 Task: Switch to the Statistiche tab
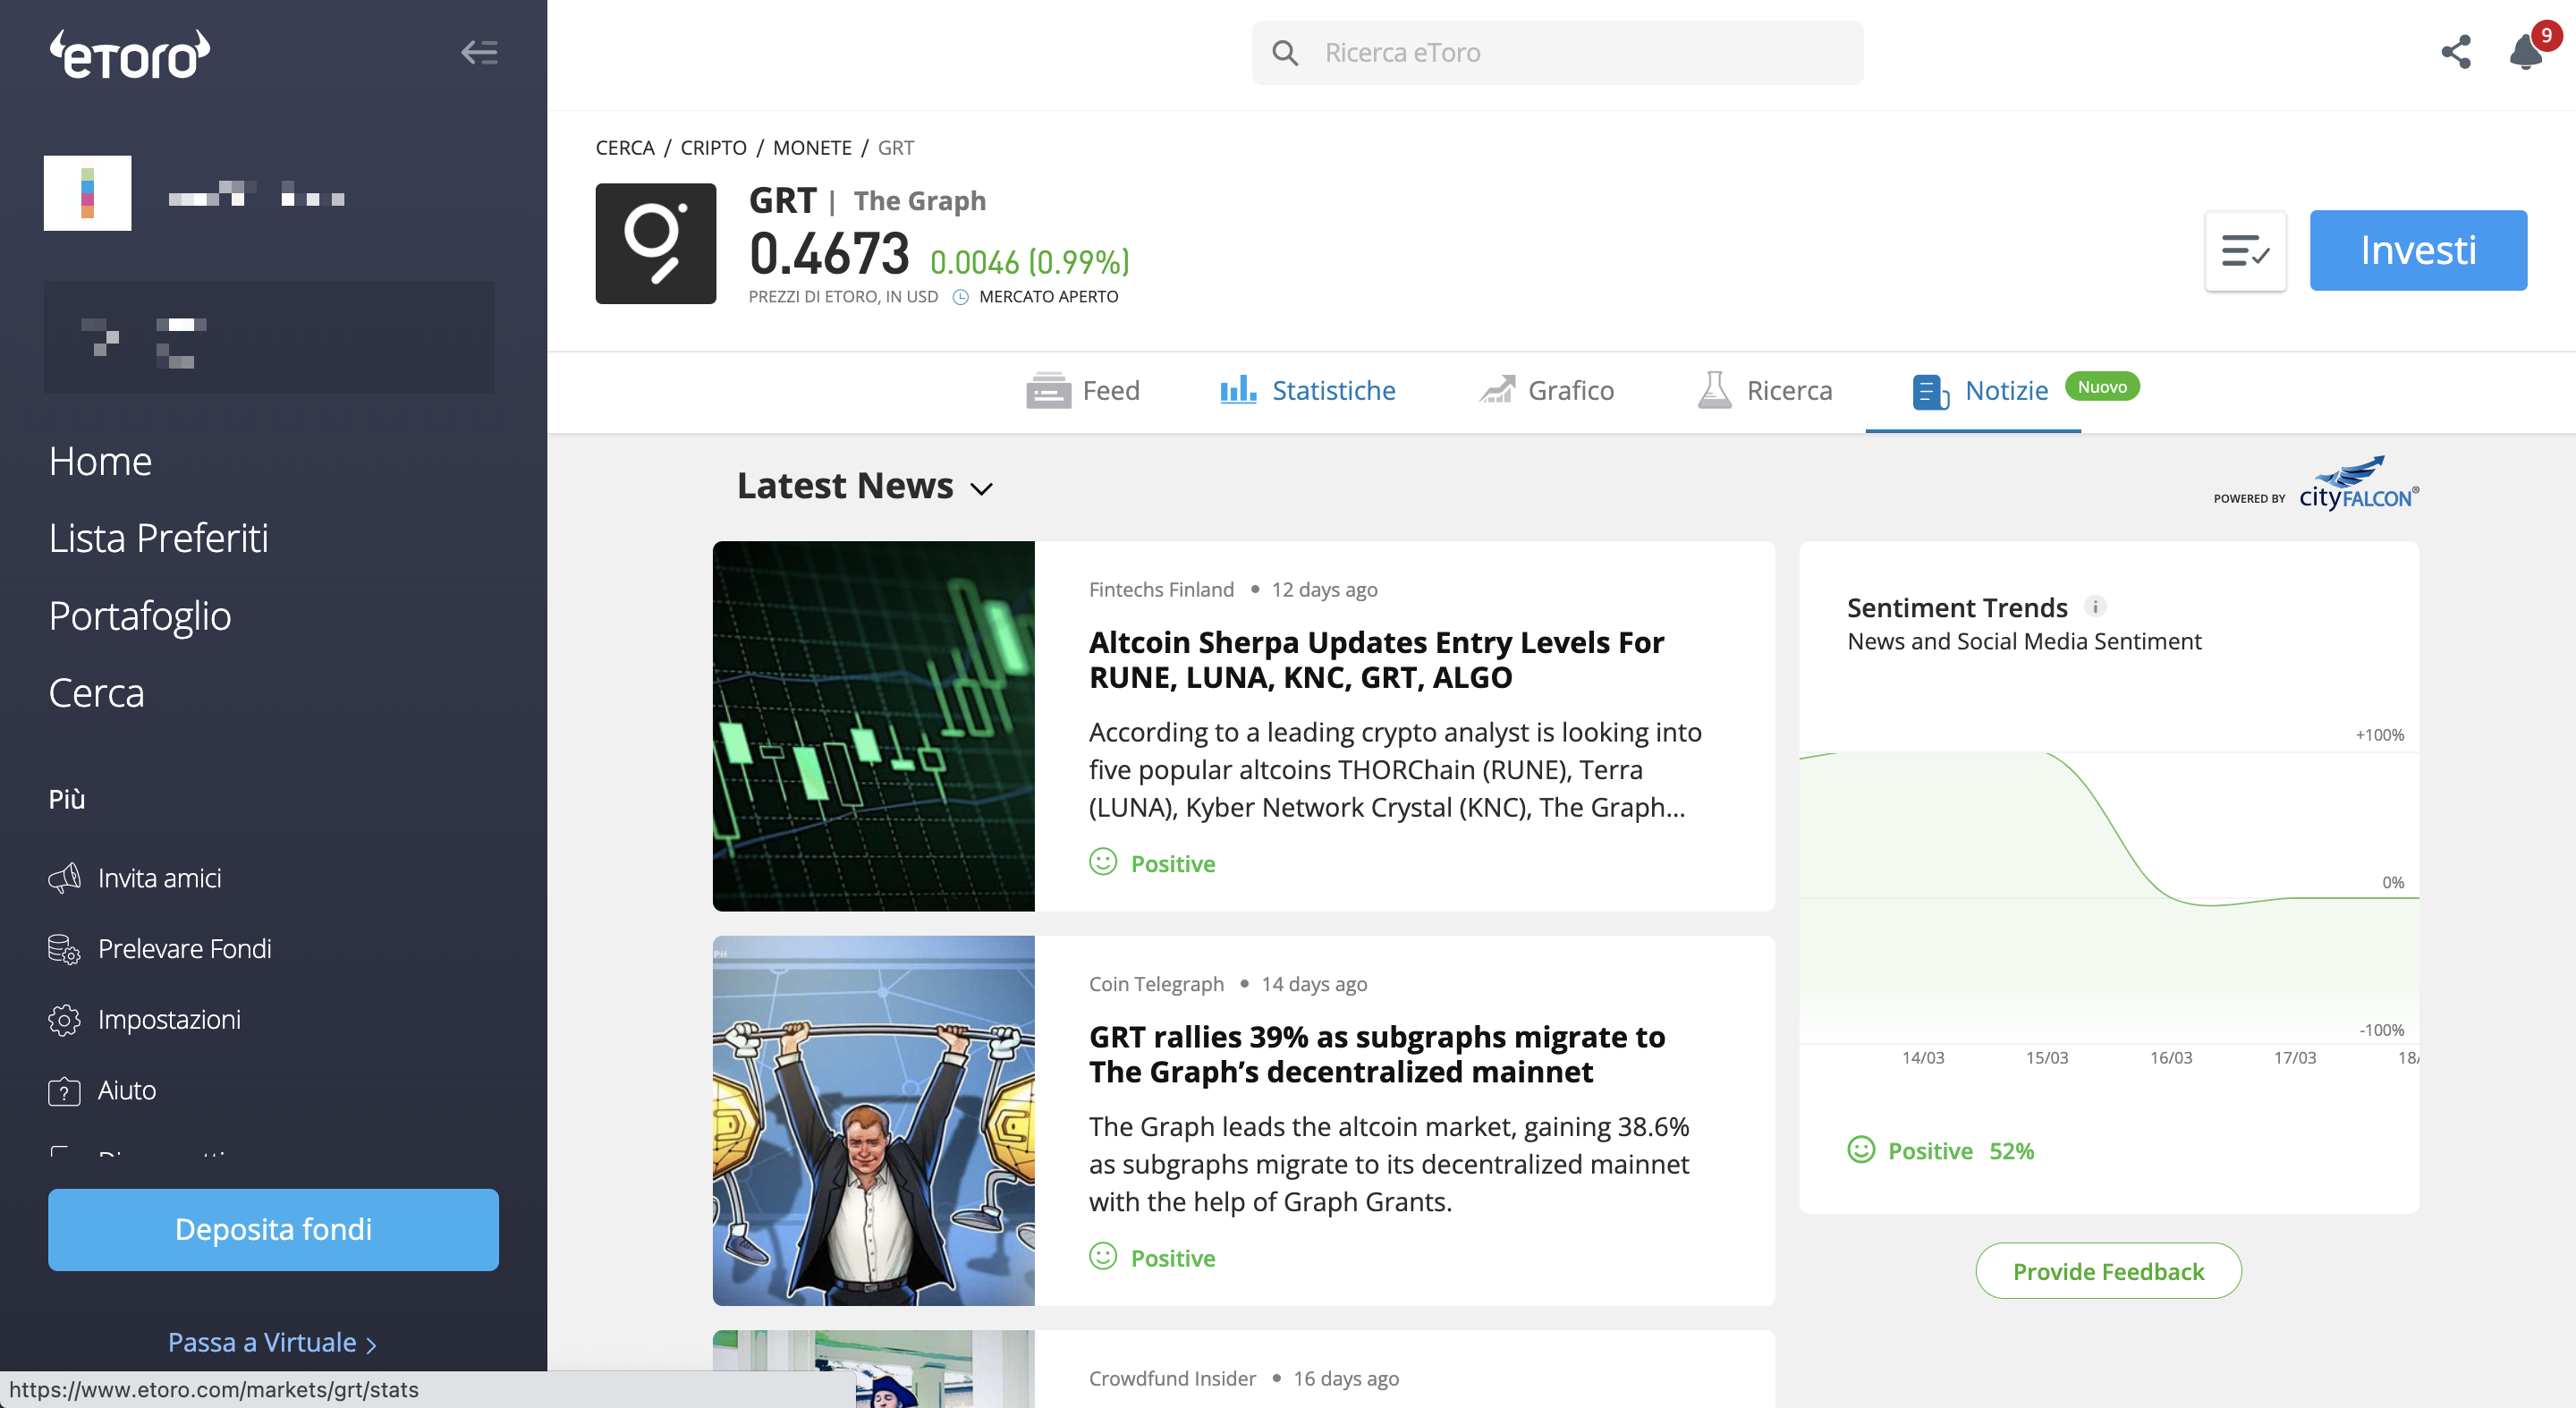point(1307,390)
